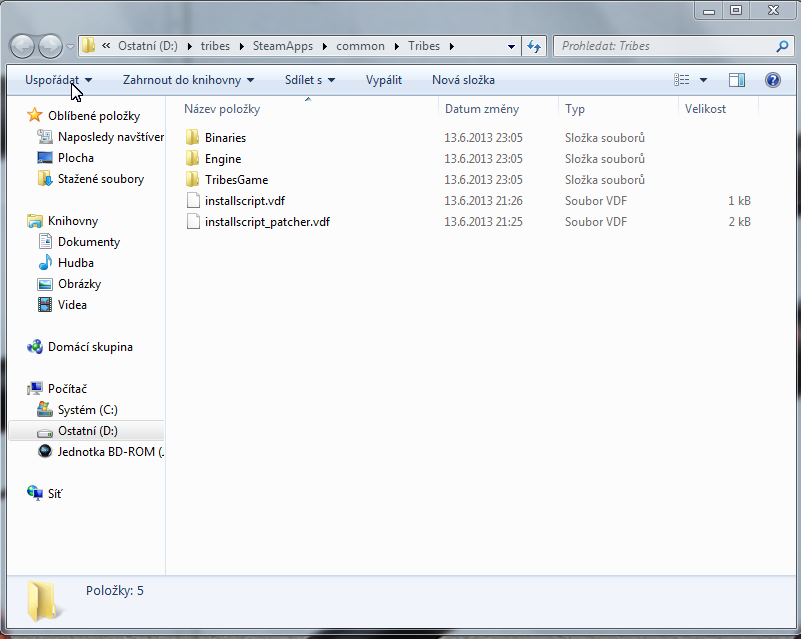Screen dimensions: 801x639
Task: Open 'Hudba' library
Action: (76, 263)
